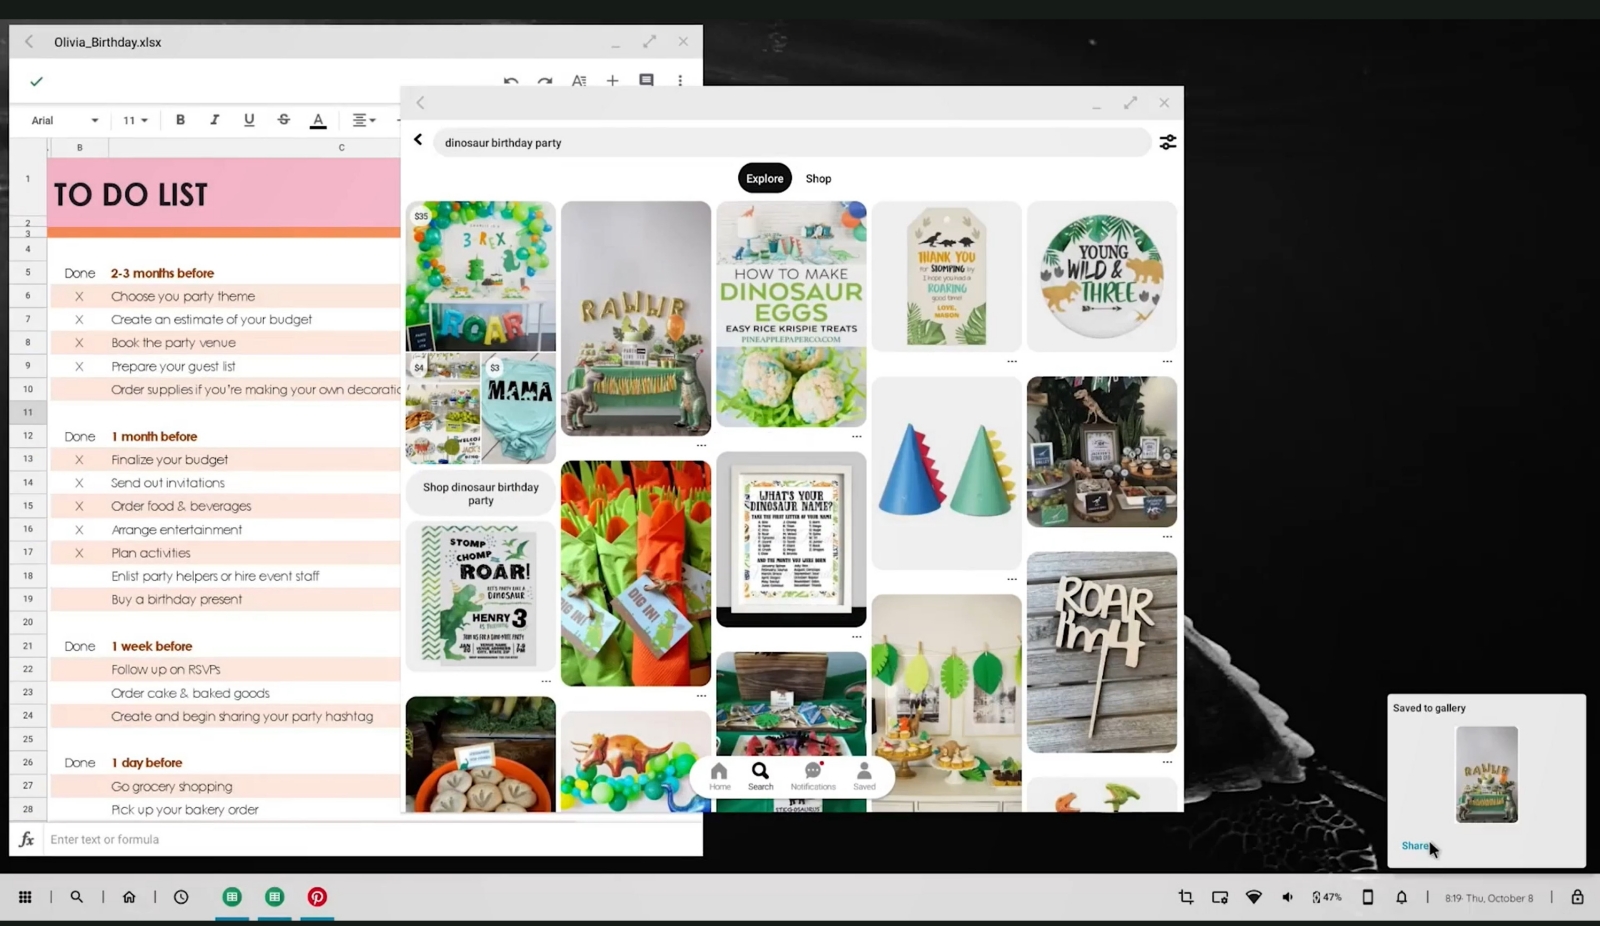Open Pinterest Notifications tab
Image resolution: width=1600 pixels, height=926 pixels.
tap(813, 775)
